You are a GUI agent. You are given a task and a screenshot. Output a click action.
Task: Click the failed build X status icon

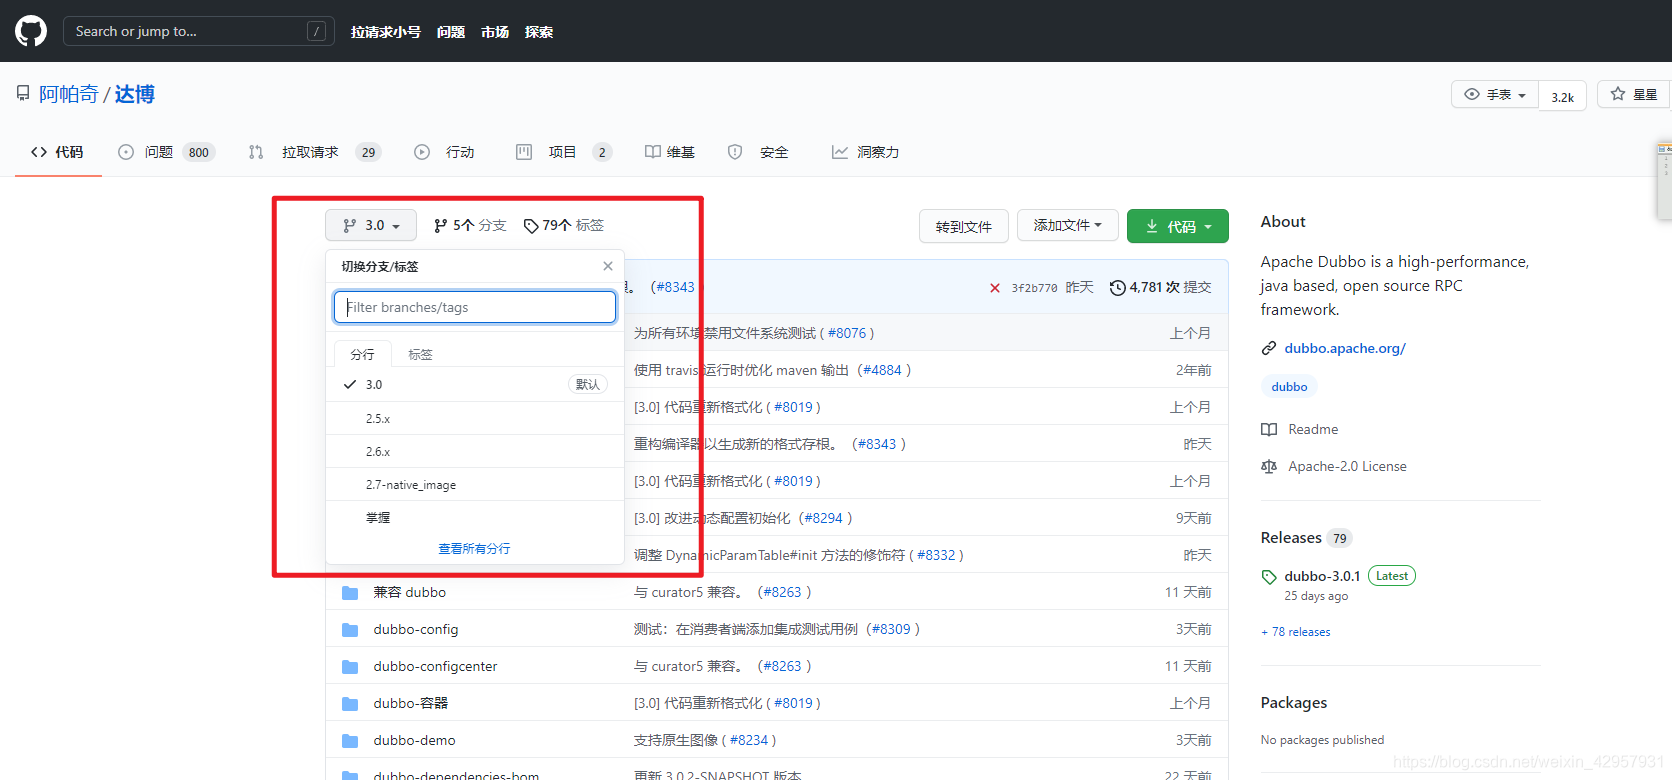[x=995, y=288]
